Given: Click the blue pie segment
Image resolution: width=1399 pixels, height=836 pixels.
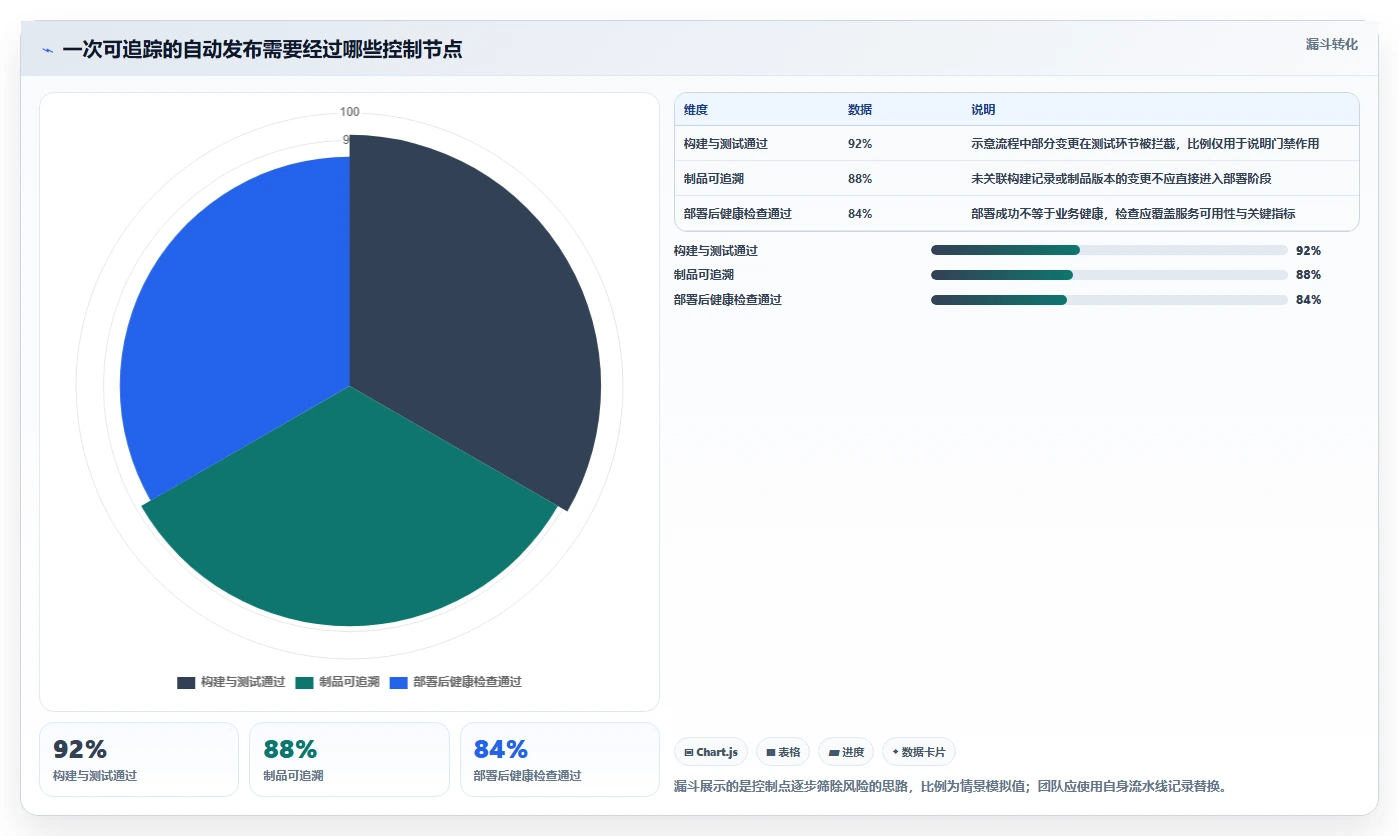Looking at the screenshot, I should coord(235,330).
